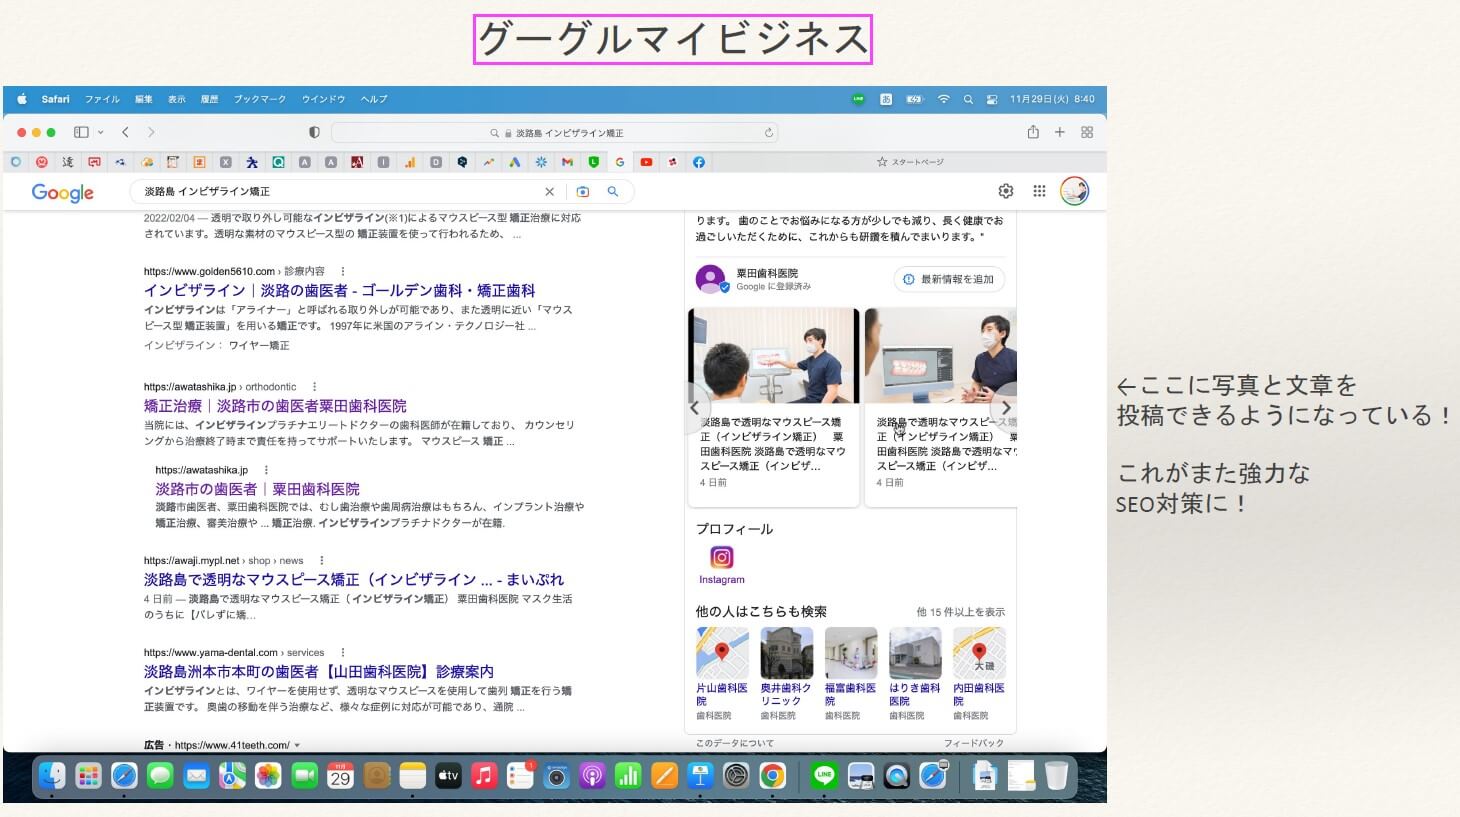Switch to the YouTube pinned tab
Screen dimensions: 1460x817
(x=646, y=162)
